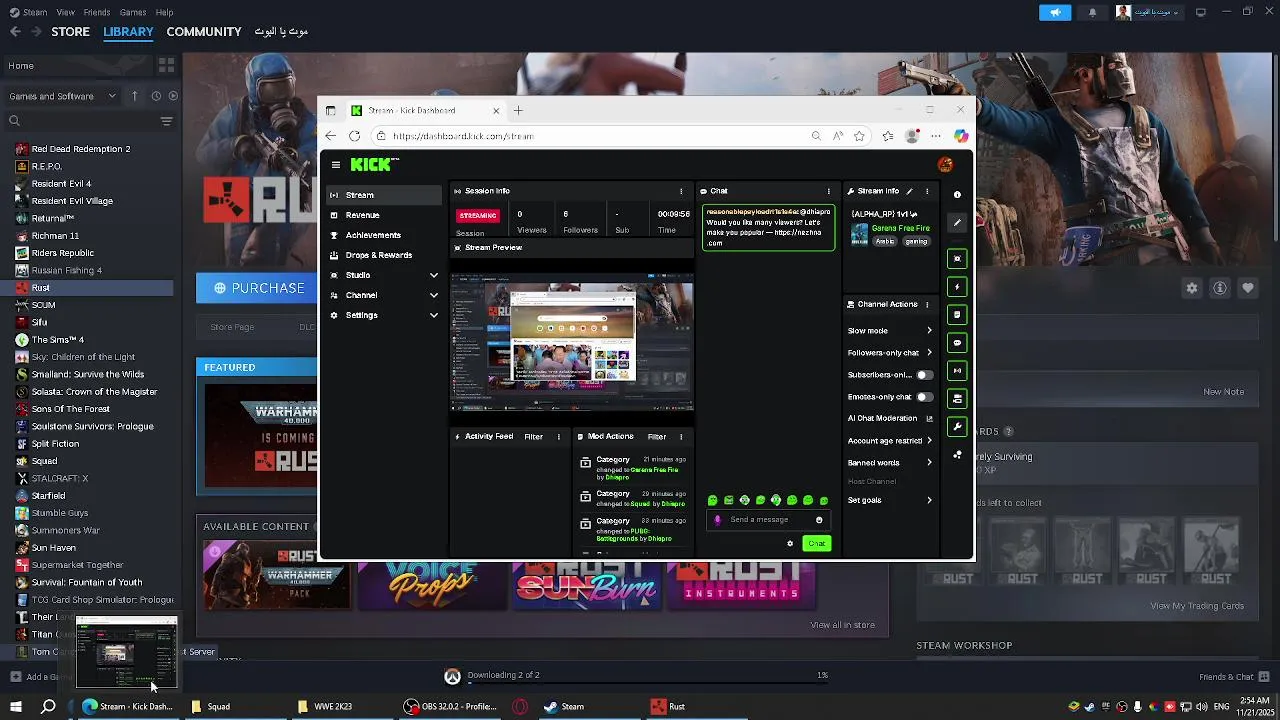The width and height of the screenshot is (1280, 720).
Task: Open chat settings gear icon
Action: point(790,544)
